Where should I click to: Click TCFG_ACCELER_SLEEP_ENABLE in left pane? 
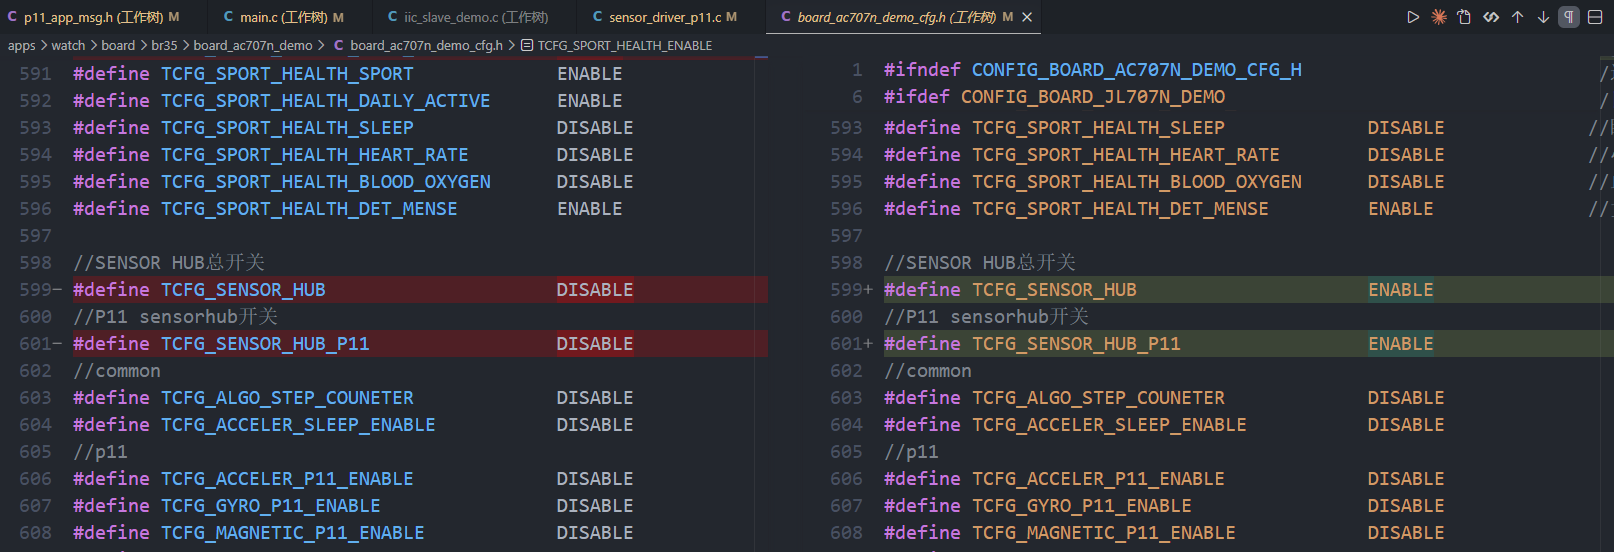pyautogui.click(x=298, y=425)
